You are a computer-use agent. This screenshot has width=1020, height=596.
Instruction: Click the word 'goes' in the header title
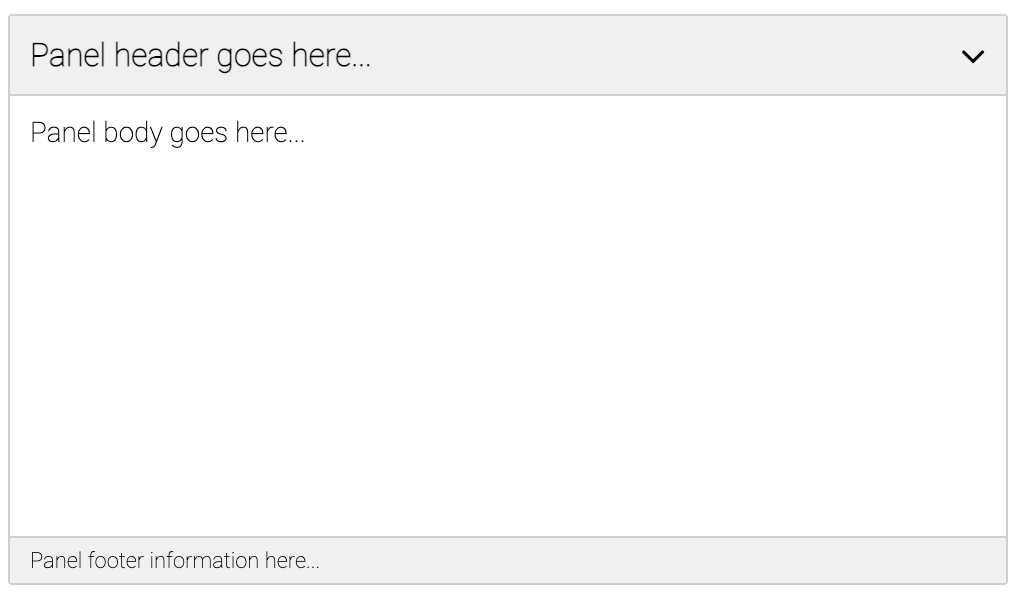pyautogui.click(x=250, y=59)
